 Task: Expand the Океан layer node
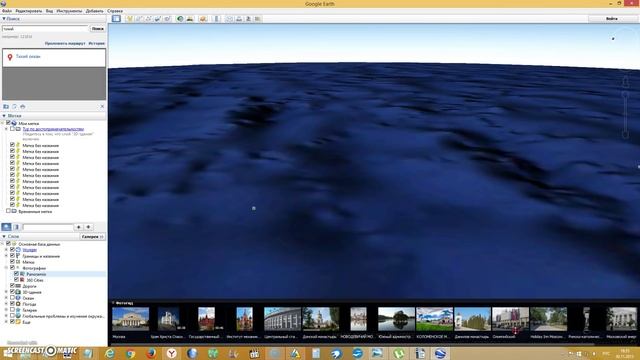[x=6, y=298]
